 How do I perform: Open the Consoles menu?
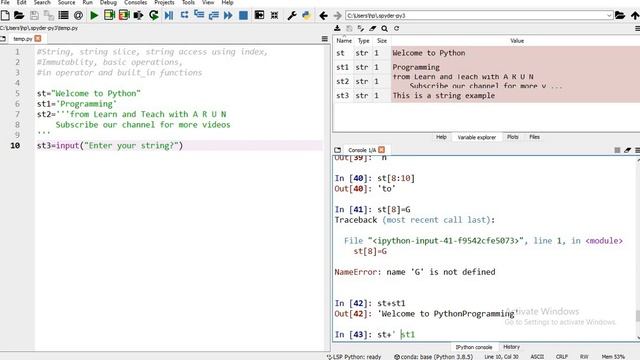(x=136, y=2)
